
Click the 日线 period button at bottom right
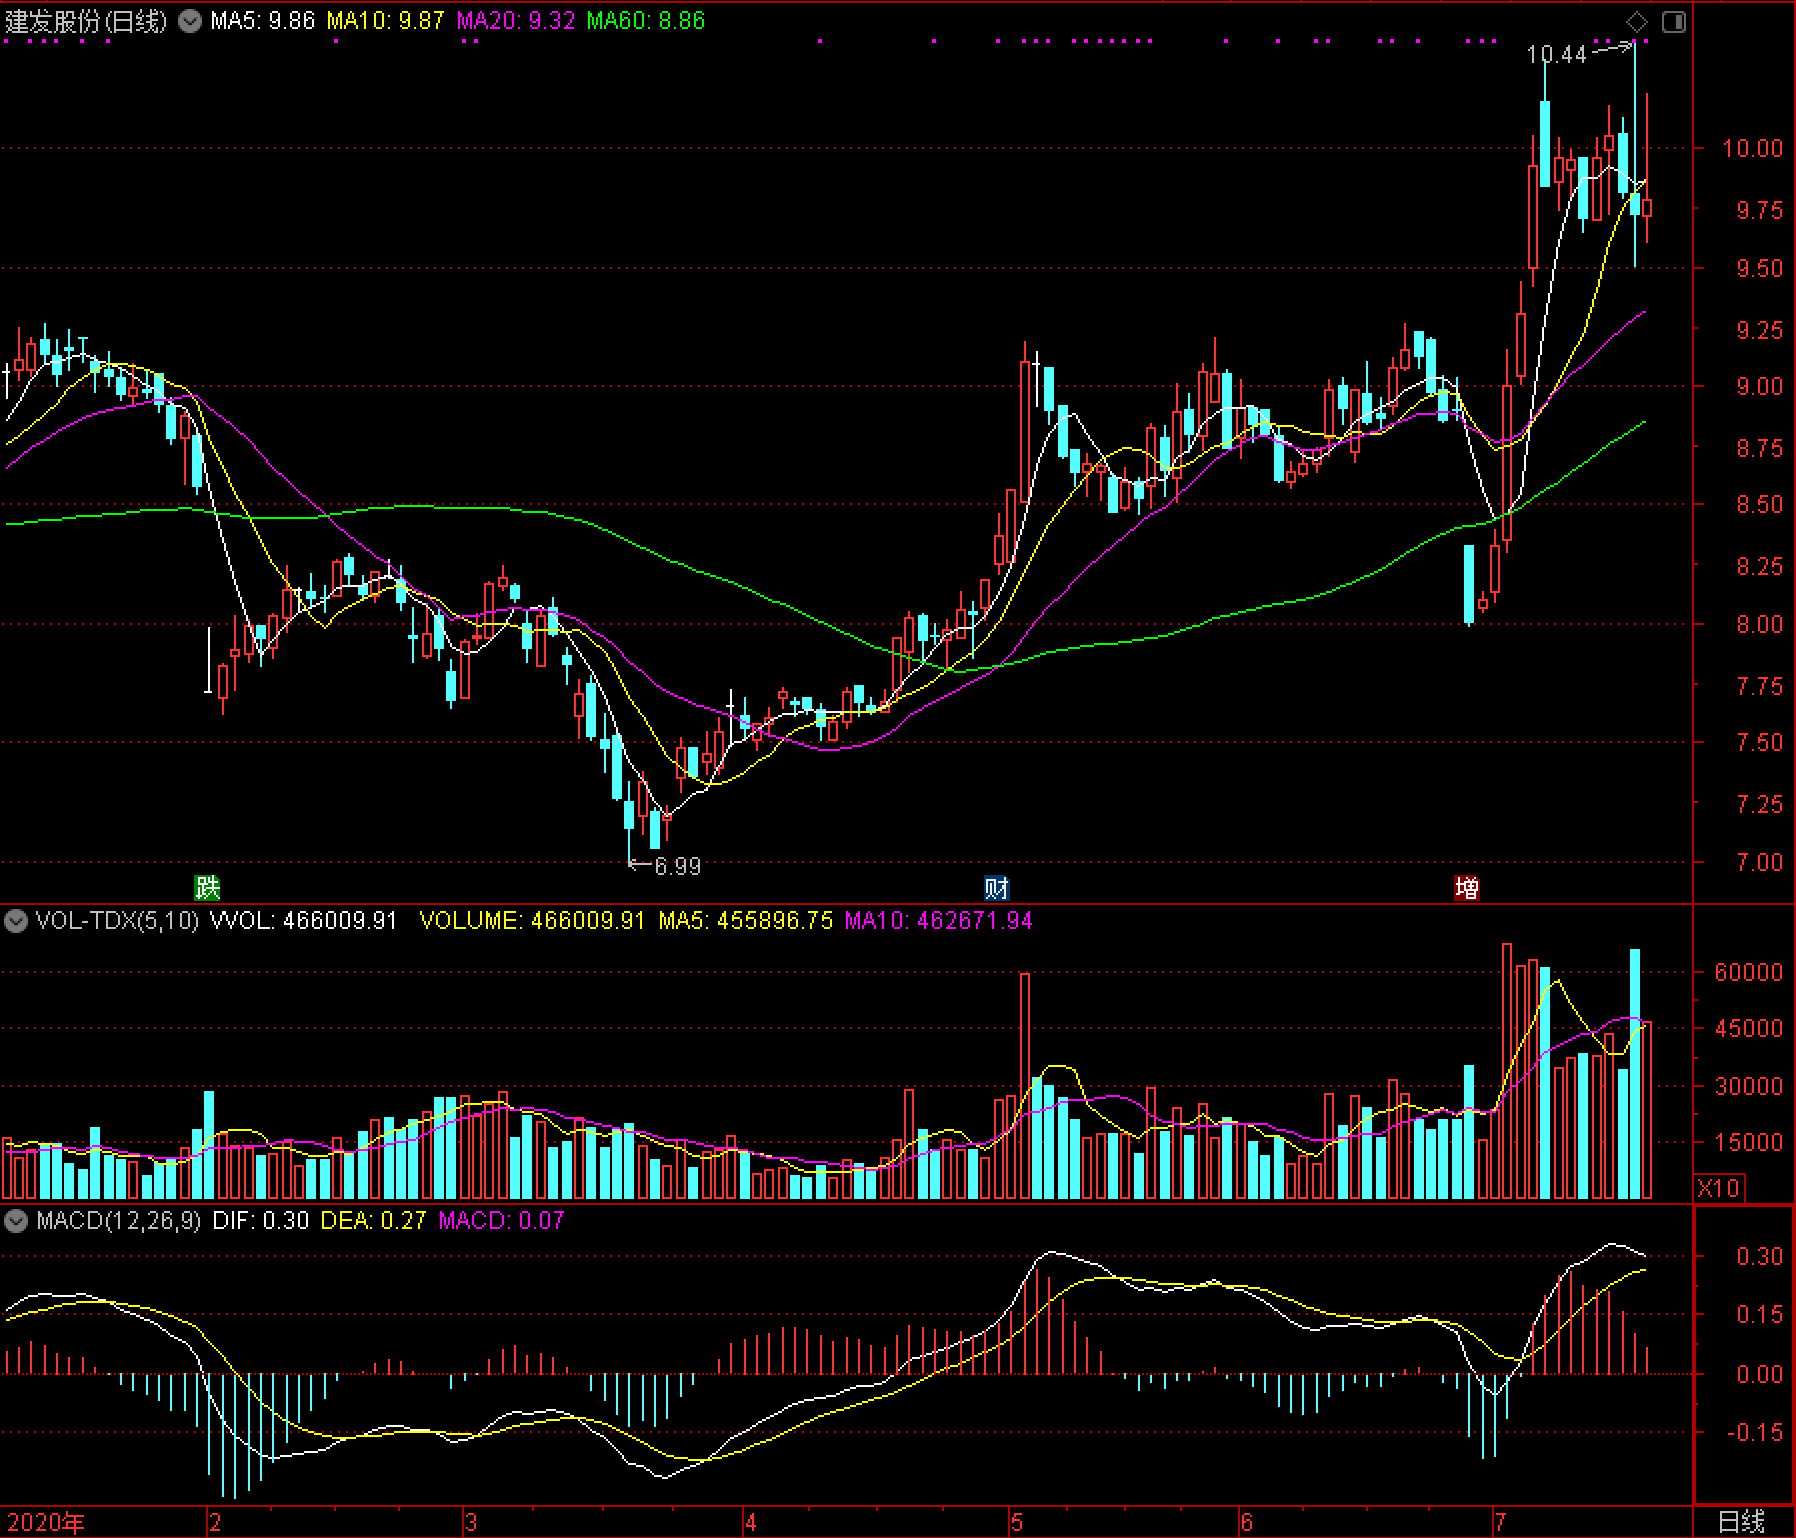(x=1741, y=1522)
